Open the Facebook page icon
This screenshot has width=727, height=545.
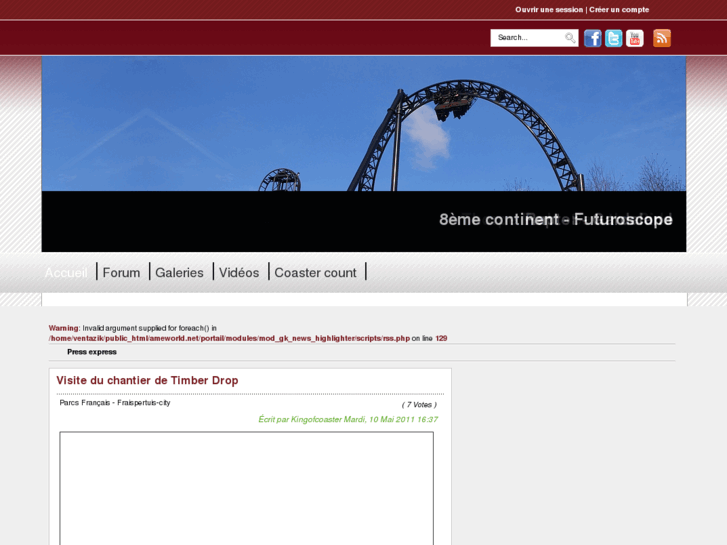(x=593, y=38)
